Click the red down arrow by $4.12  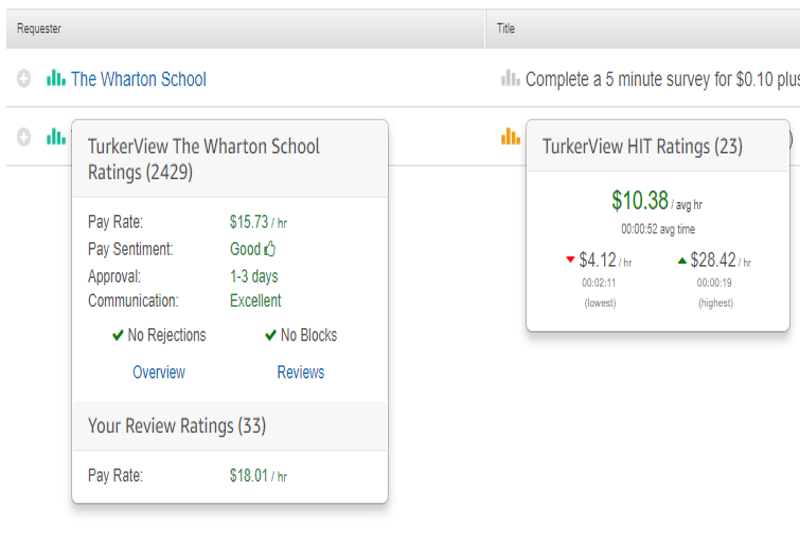570,260
